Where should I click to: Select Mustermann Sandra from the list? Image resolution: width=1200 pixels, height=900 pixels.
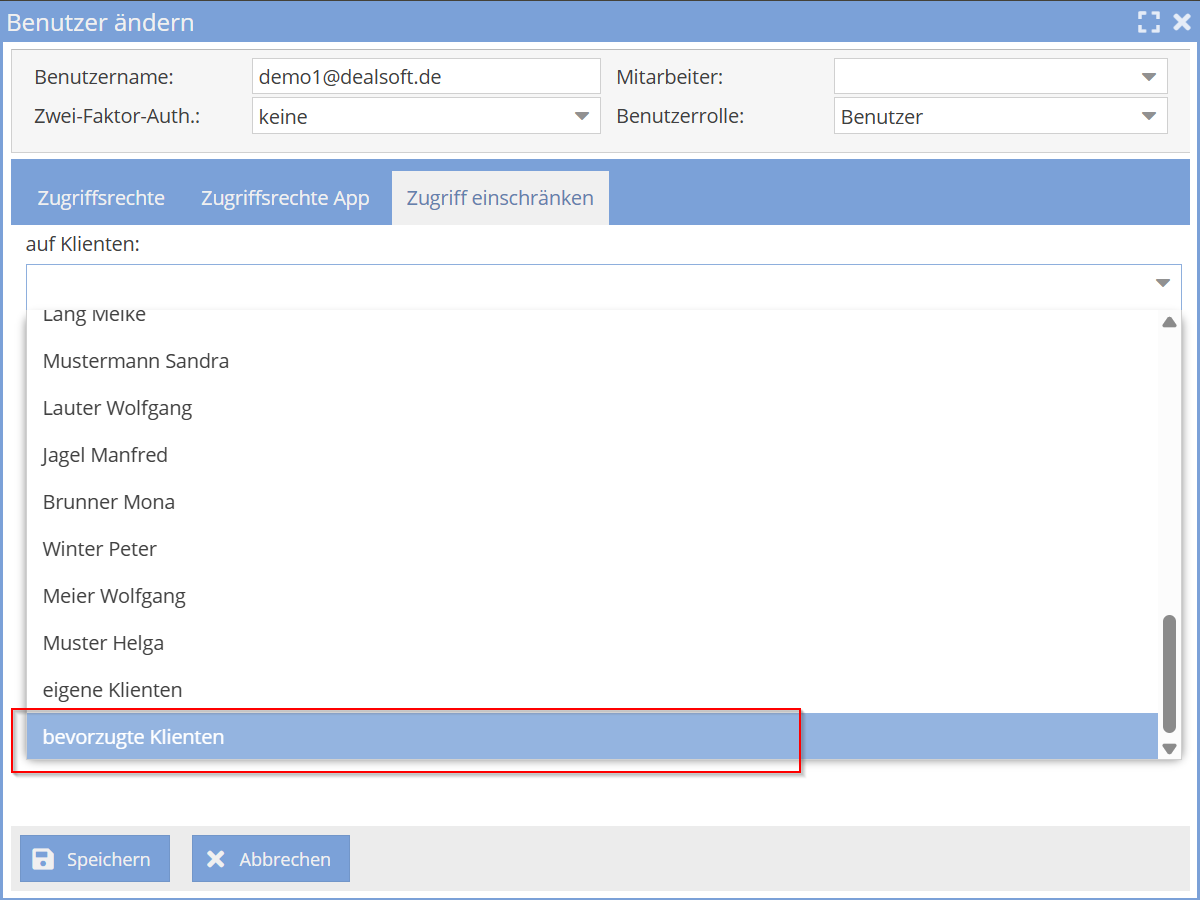[x=136, y=361]
